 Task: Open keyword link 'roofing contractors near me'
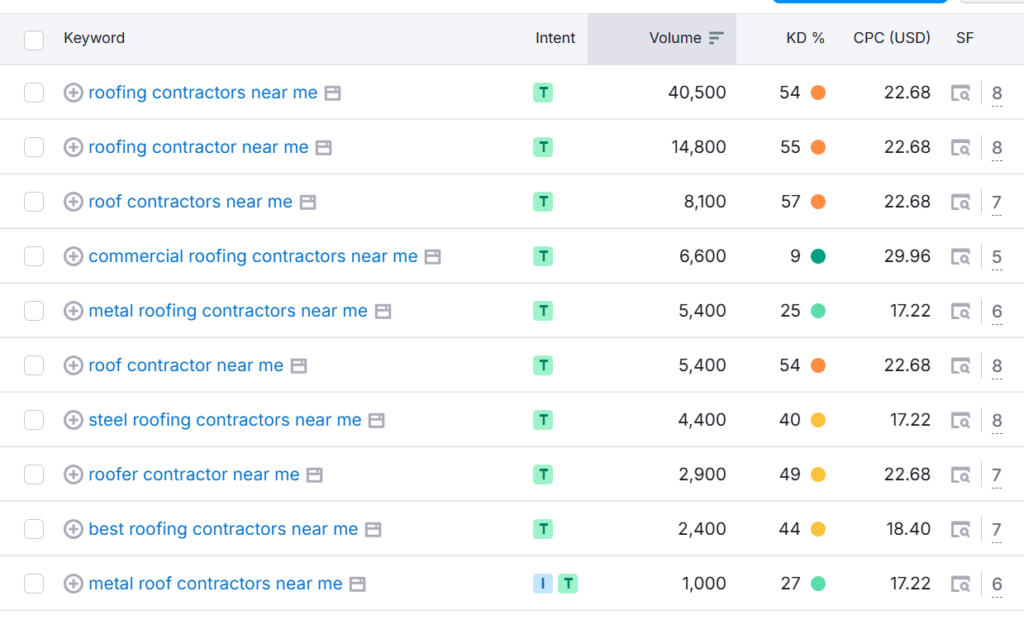[203, 93]
